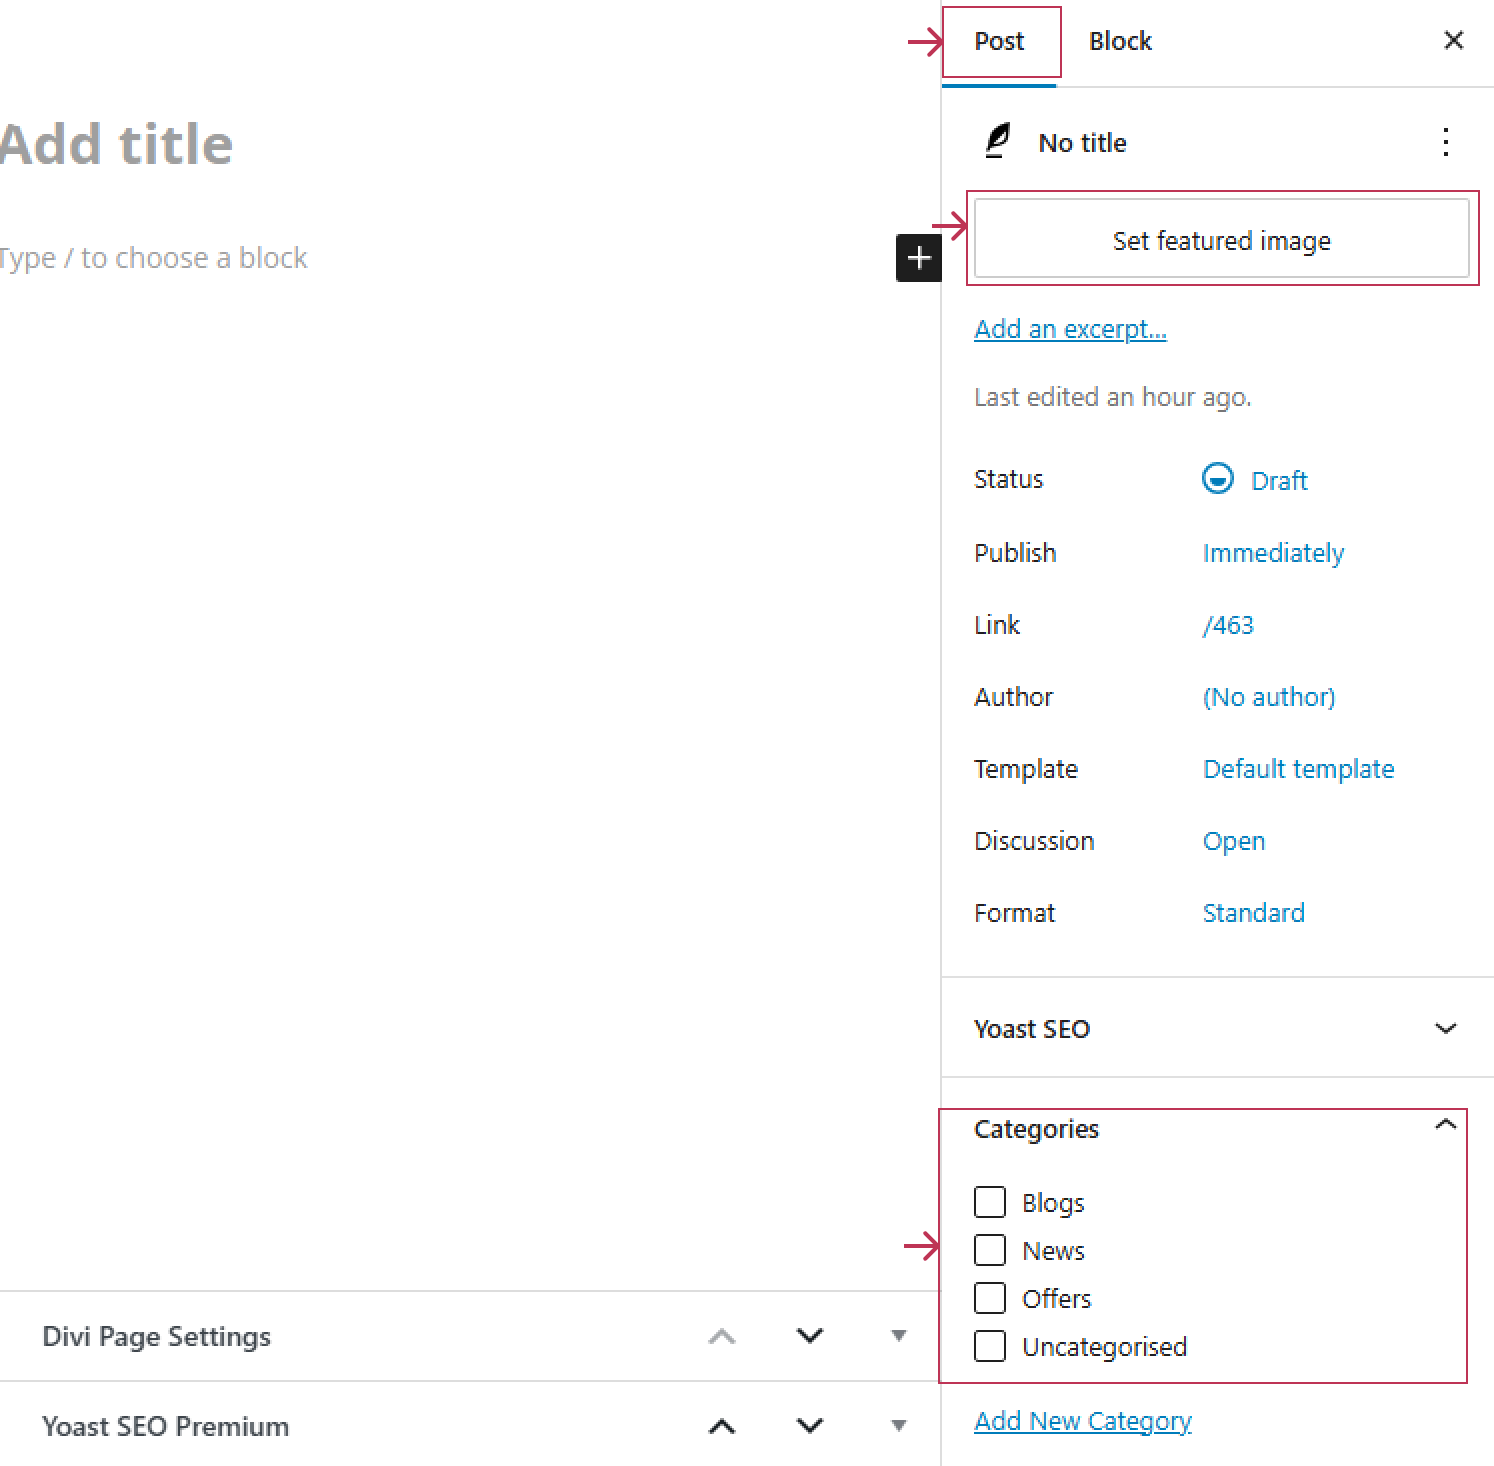Viewport: 1494px width, 1466px height.
Task: Collapse the Categories panel
Action: point(1445,1125)
